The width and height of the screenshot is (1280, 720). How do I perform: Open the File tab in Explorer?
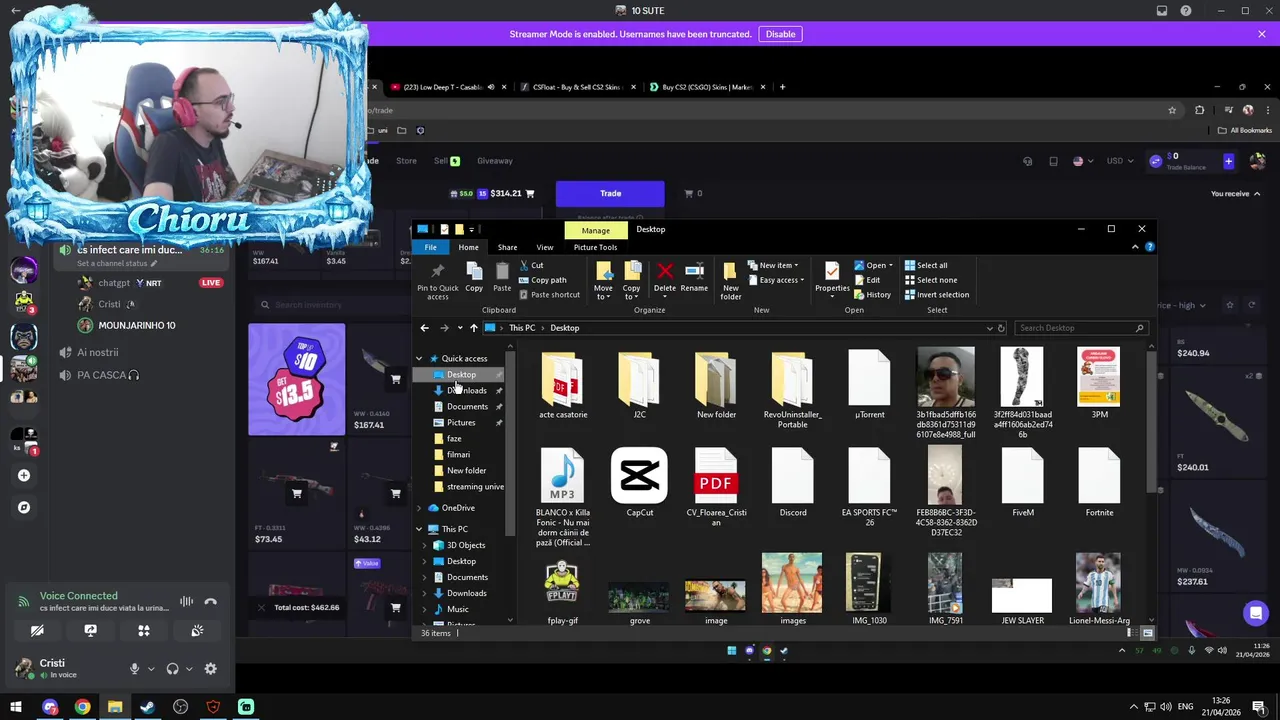click(x=430, y=247)
